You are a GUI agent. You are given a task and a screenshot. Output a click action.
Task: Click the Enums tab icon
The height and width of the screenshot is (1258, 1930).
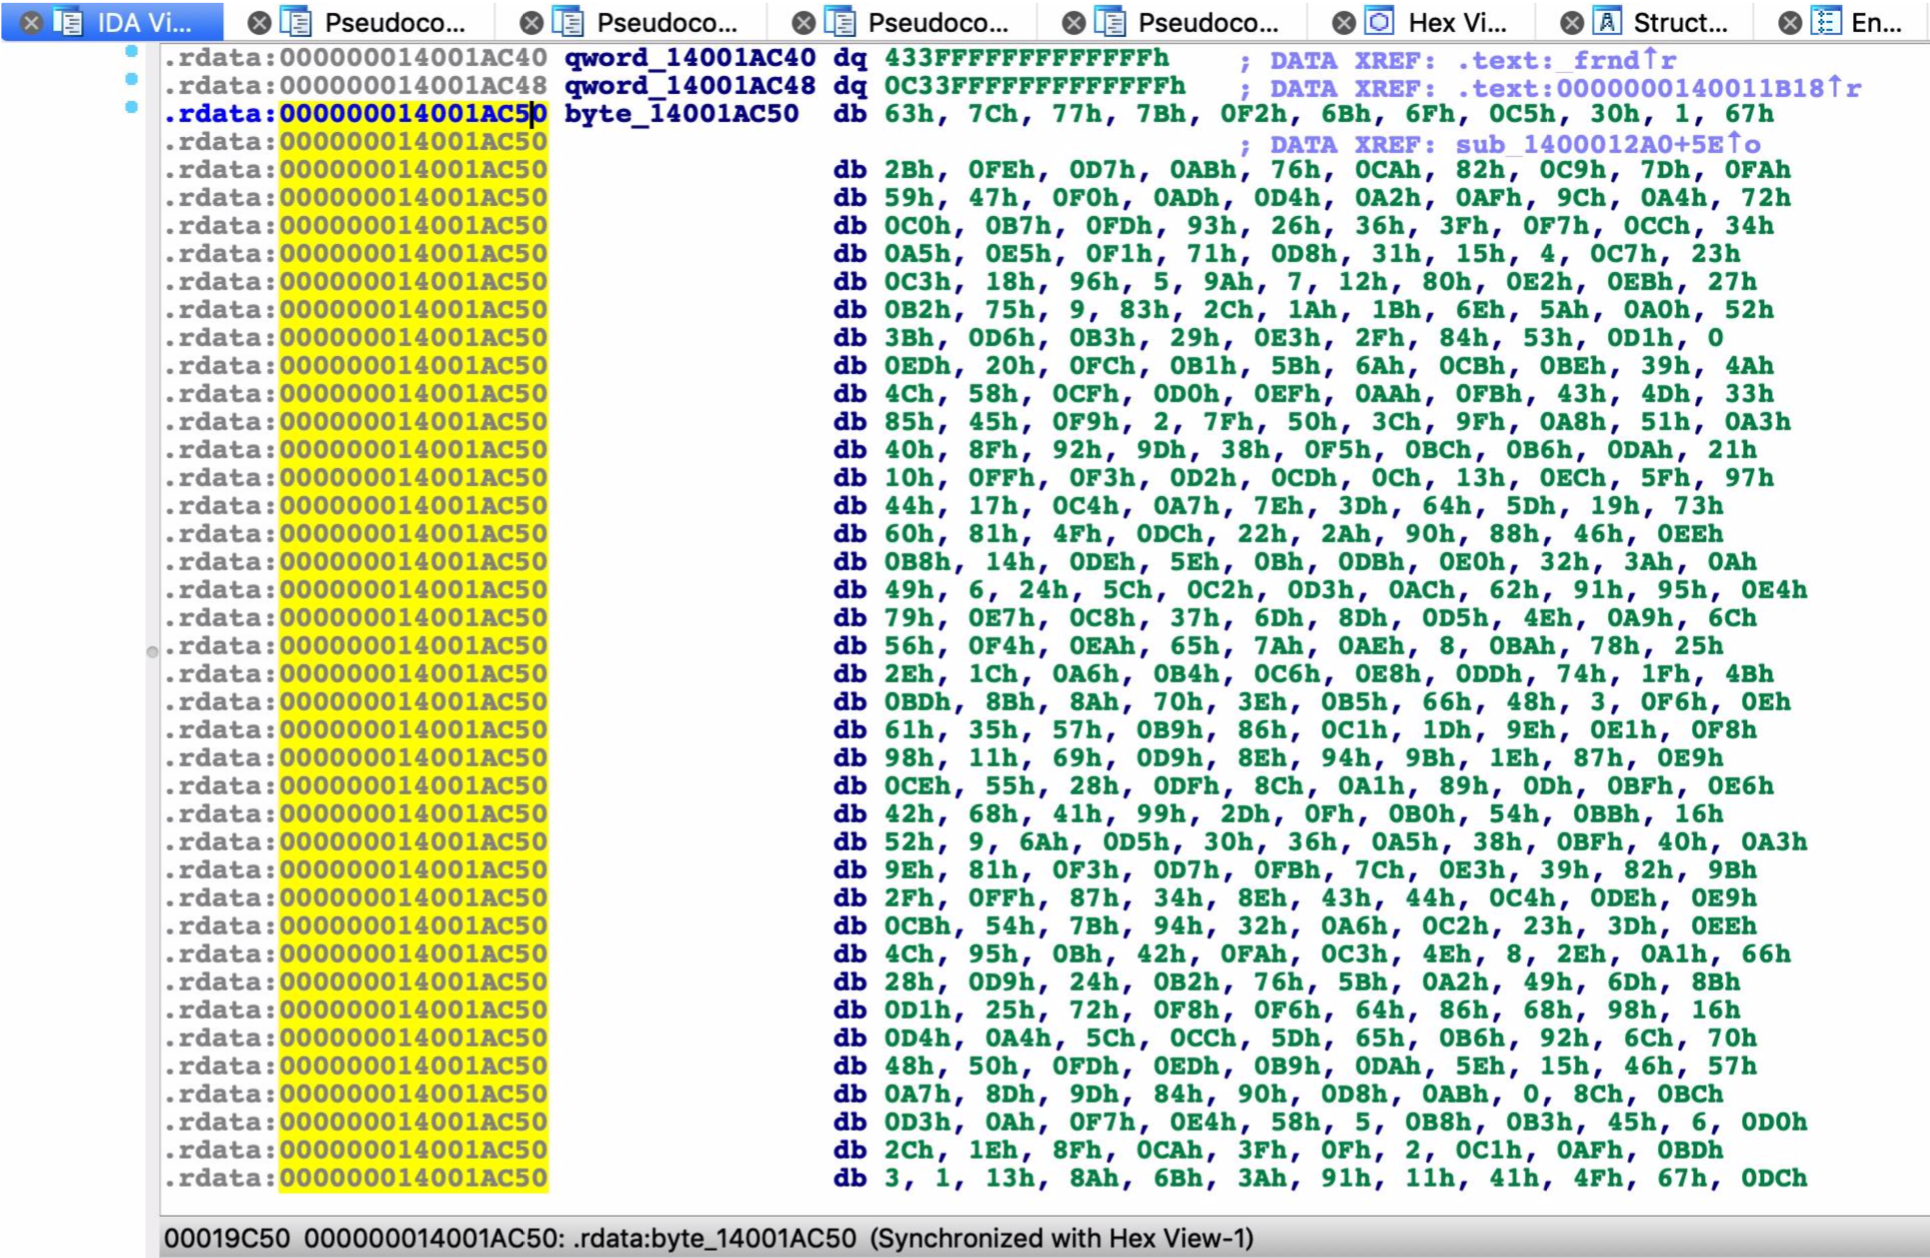pyautogui.click(x=1825, y=22)
